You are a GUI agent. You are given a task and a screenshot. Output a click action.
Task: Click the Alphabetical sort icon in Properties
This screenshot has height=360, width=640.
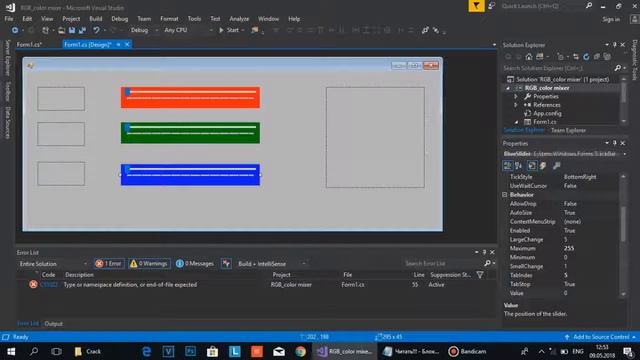tap(518, 165)
